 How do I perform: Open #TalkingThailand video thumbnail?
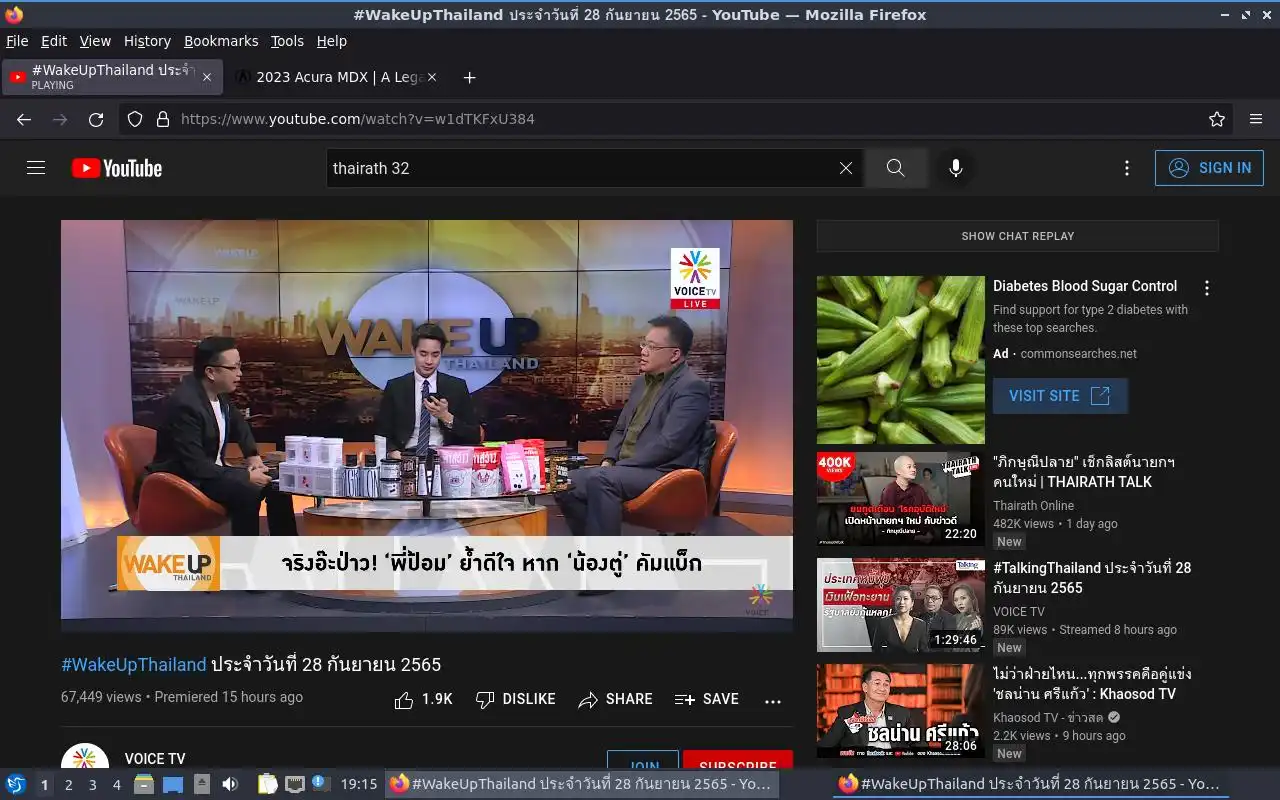[901, 605]
